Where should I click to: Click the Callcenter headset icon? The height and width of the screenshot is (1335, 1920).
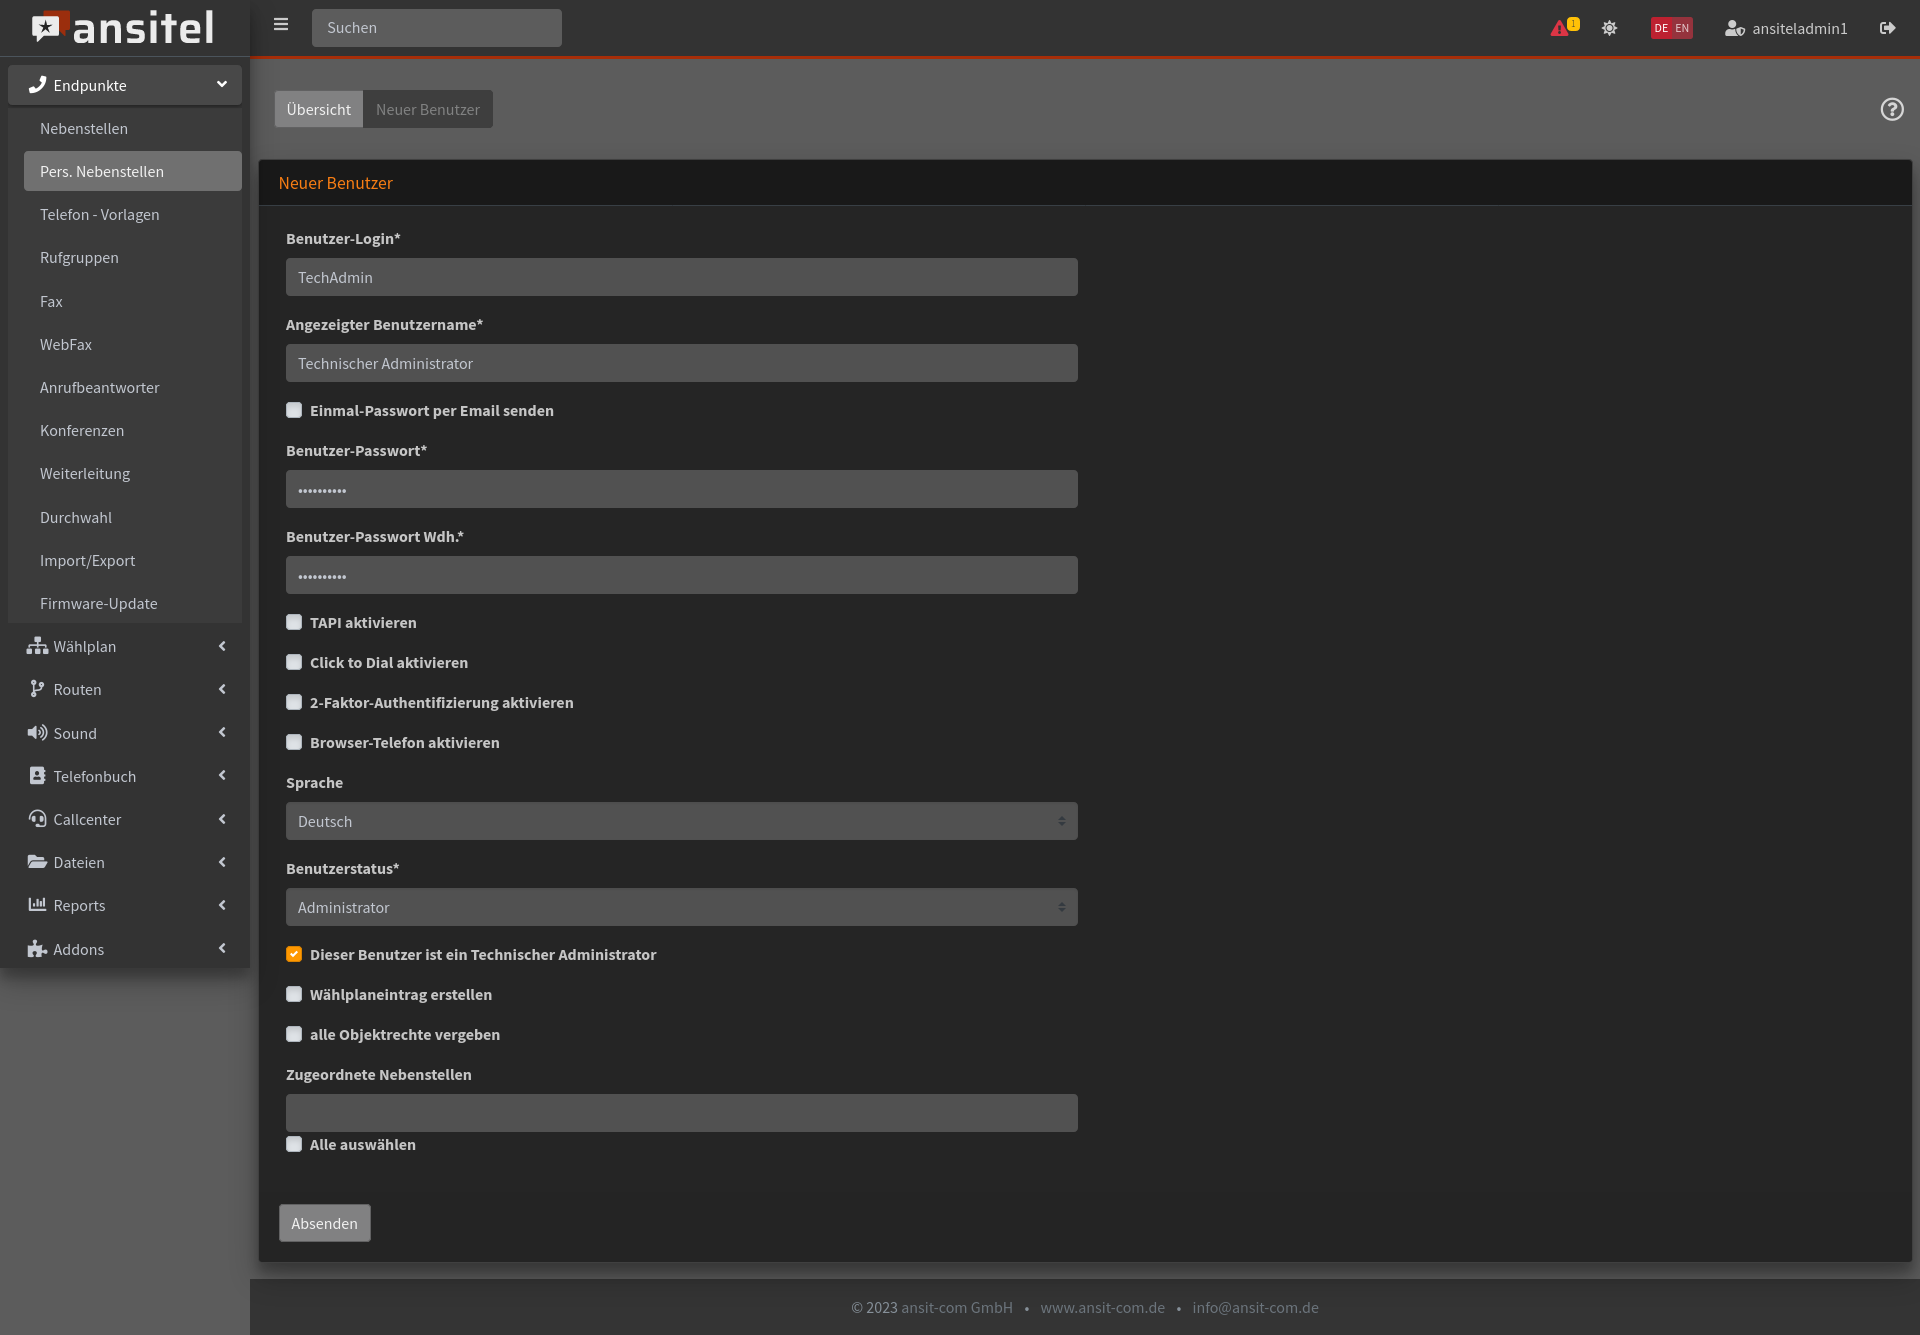(37, 819)
